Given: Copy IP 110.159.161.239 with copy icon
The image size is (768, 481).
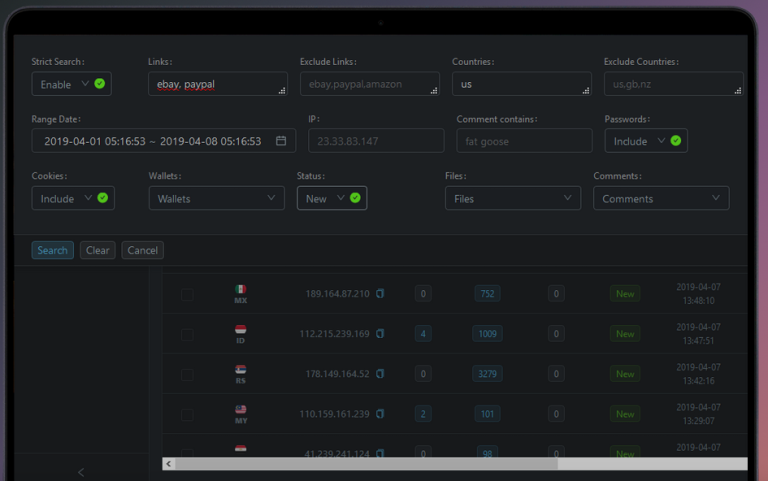Looking at the screenshot, I should [380, 414].
